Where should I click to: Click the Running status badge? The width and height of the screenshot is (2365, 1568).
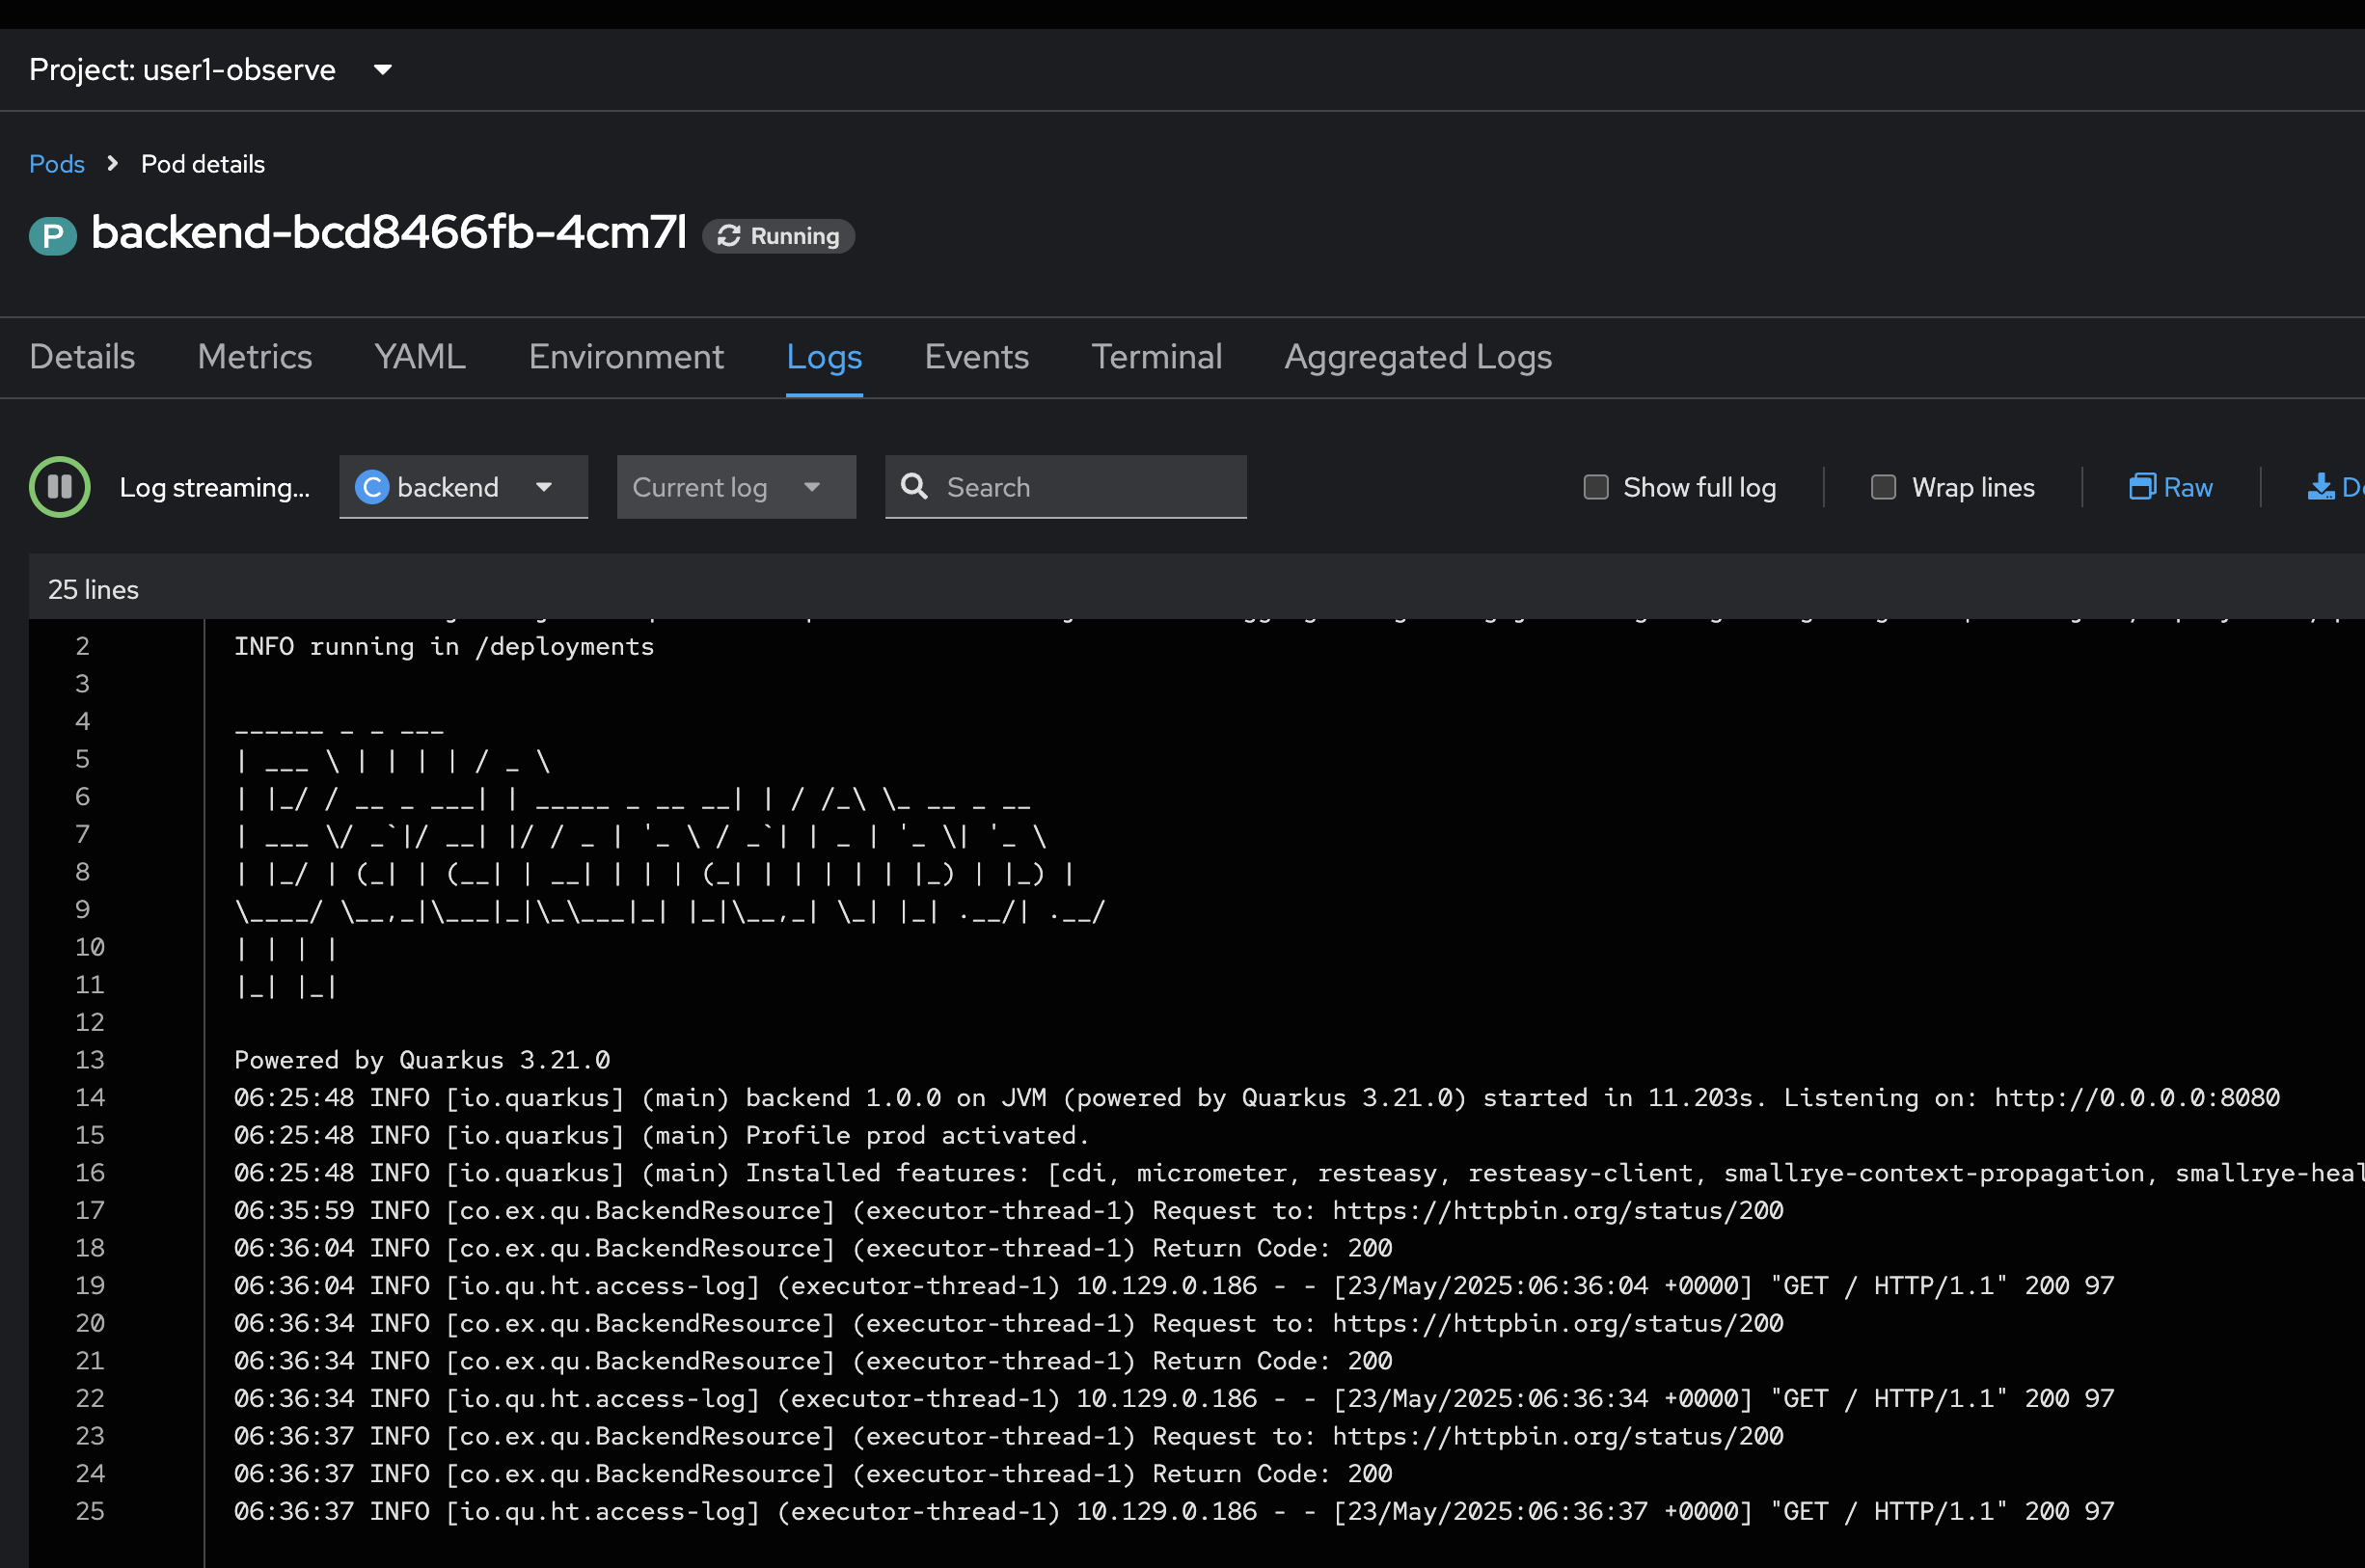778,236
